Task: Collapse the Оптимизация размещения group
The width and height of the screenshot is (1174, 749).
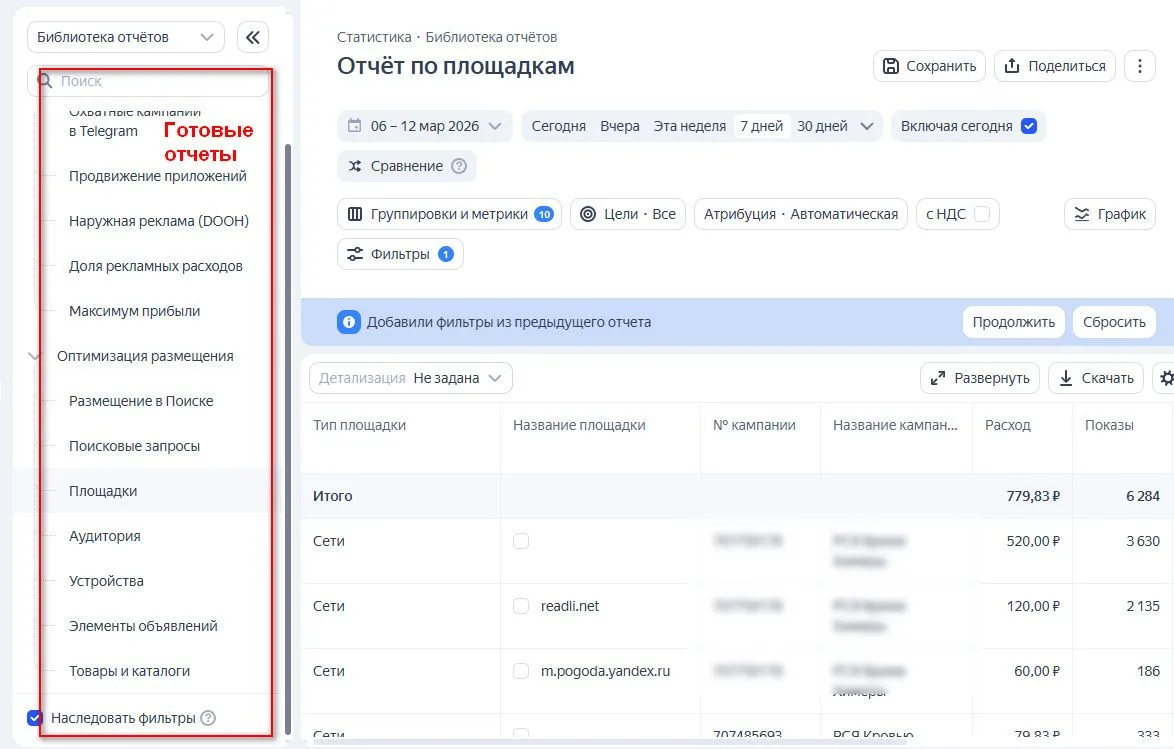Action: click(x=34, y=357)
